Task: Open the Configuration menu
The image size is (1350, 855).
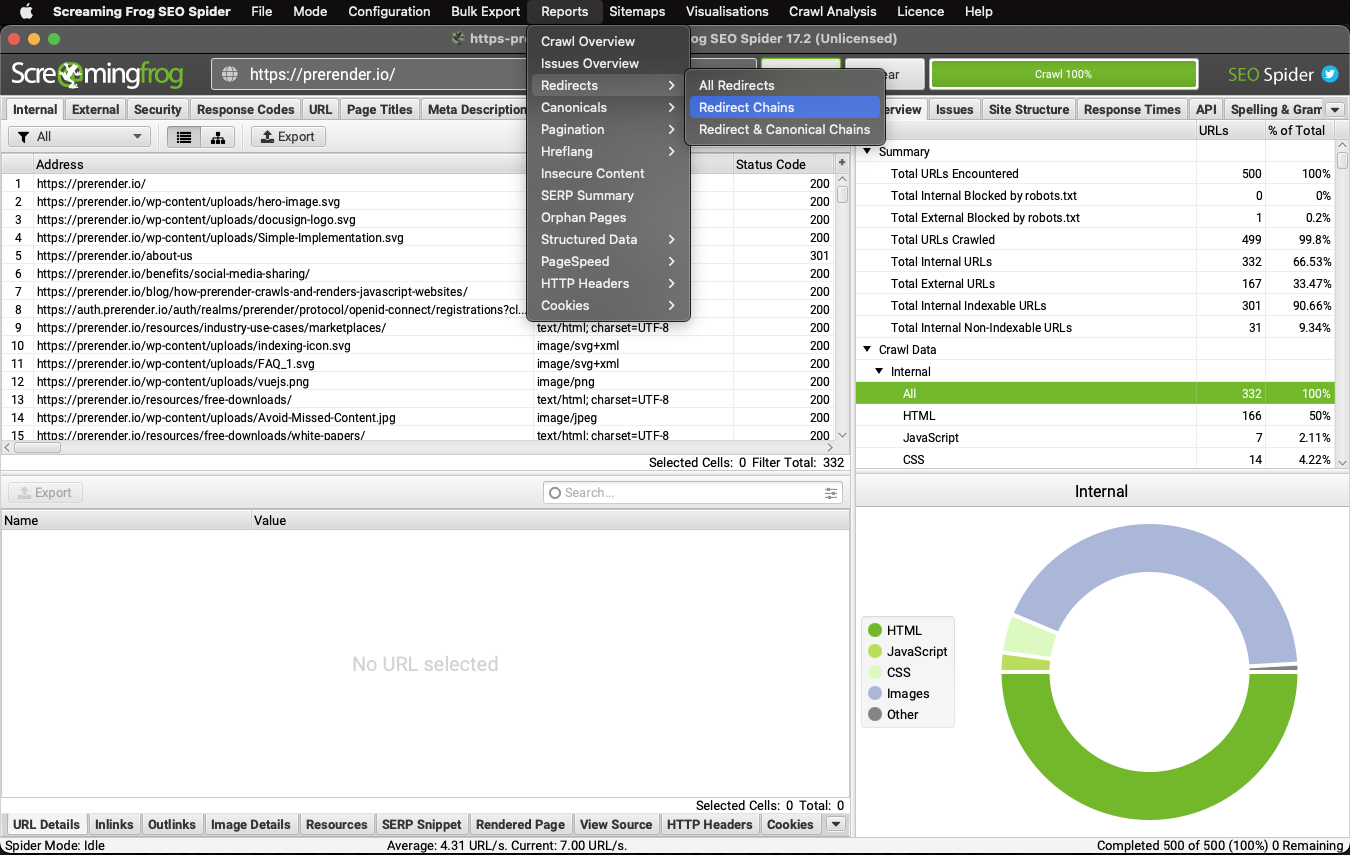Action: 389,12
